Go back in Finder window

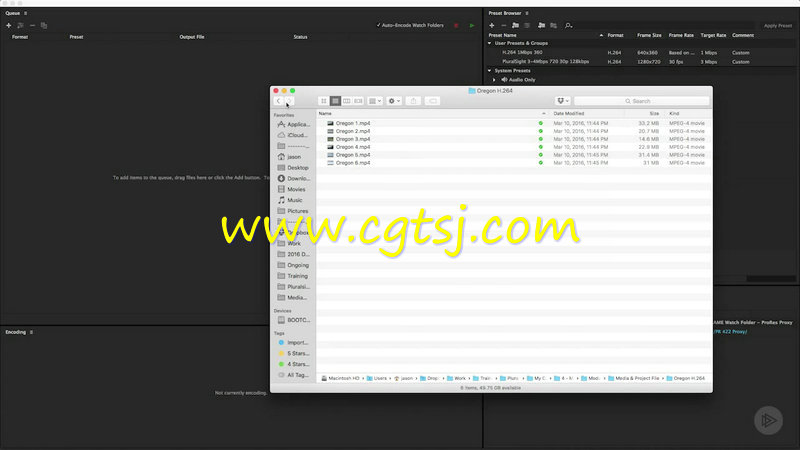[278, 101]
